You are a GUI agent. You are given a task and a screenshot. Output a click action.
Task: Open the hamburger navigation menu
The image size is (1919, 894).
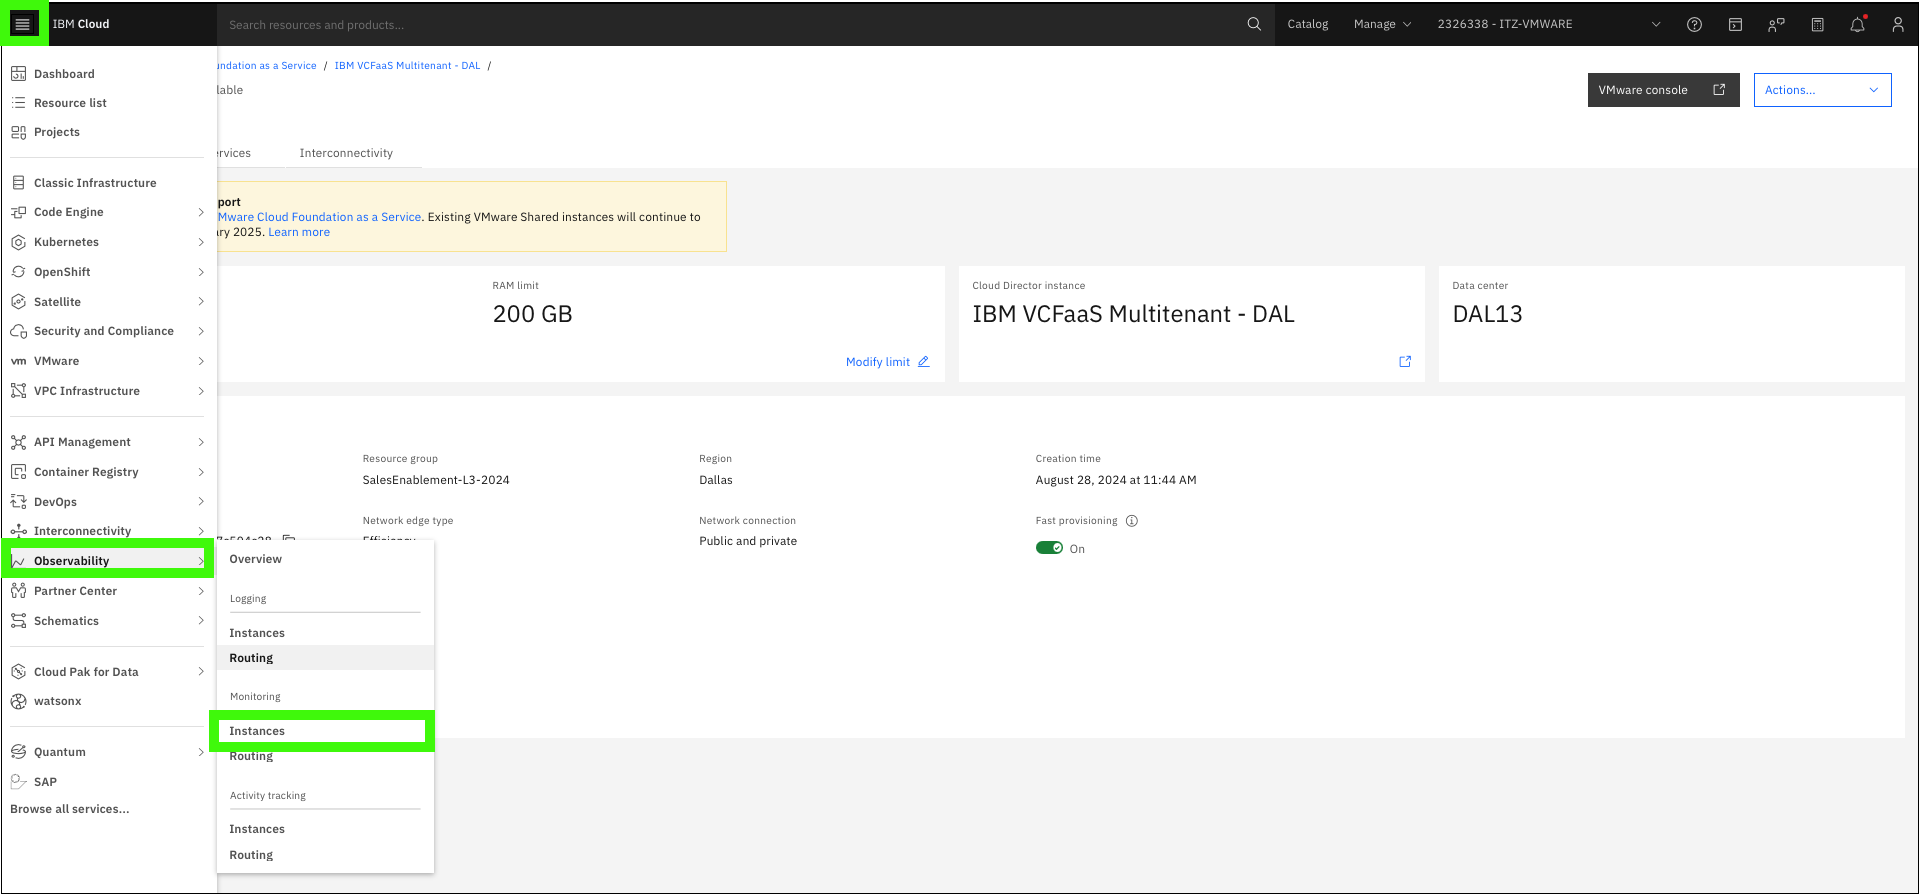(22, 24)
